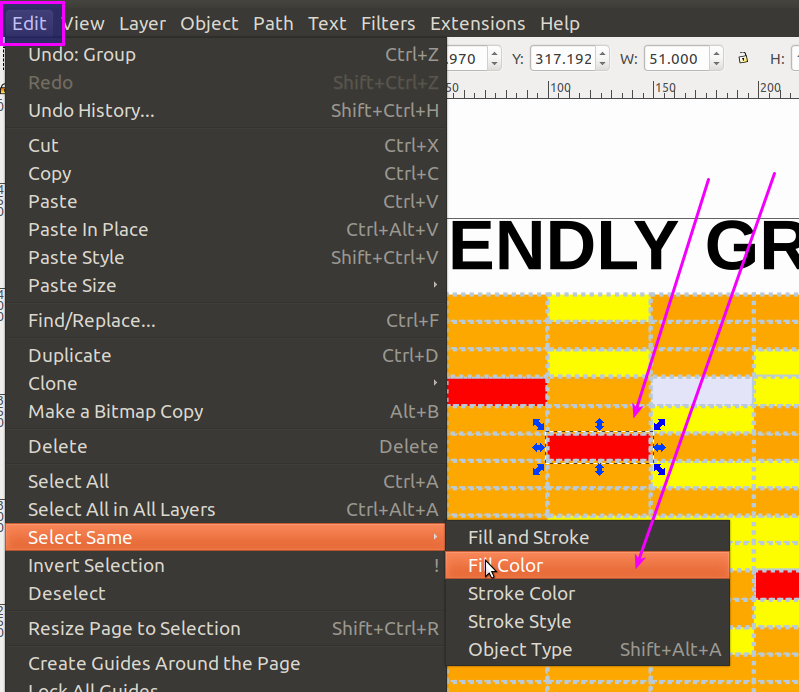Click the selected red rectangle on canvas

598,447
